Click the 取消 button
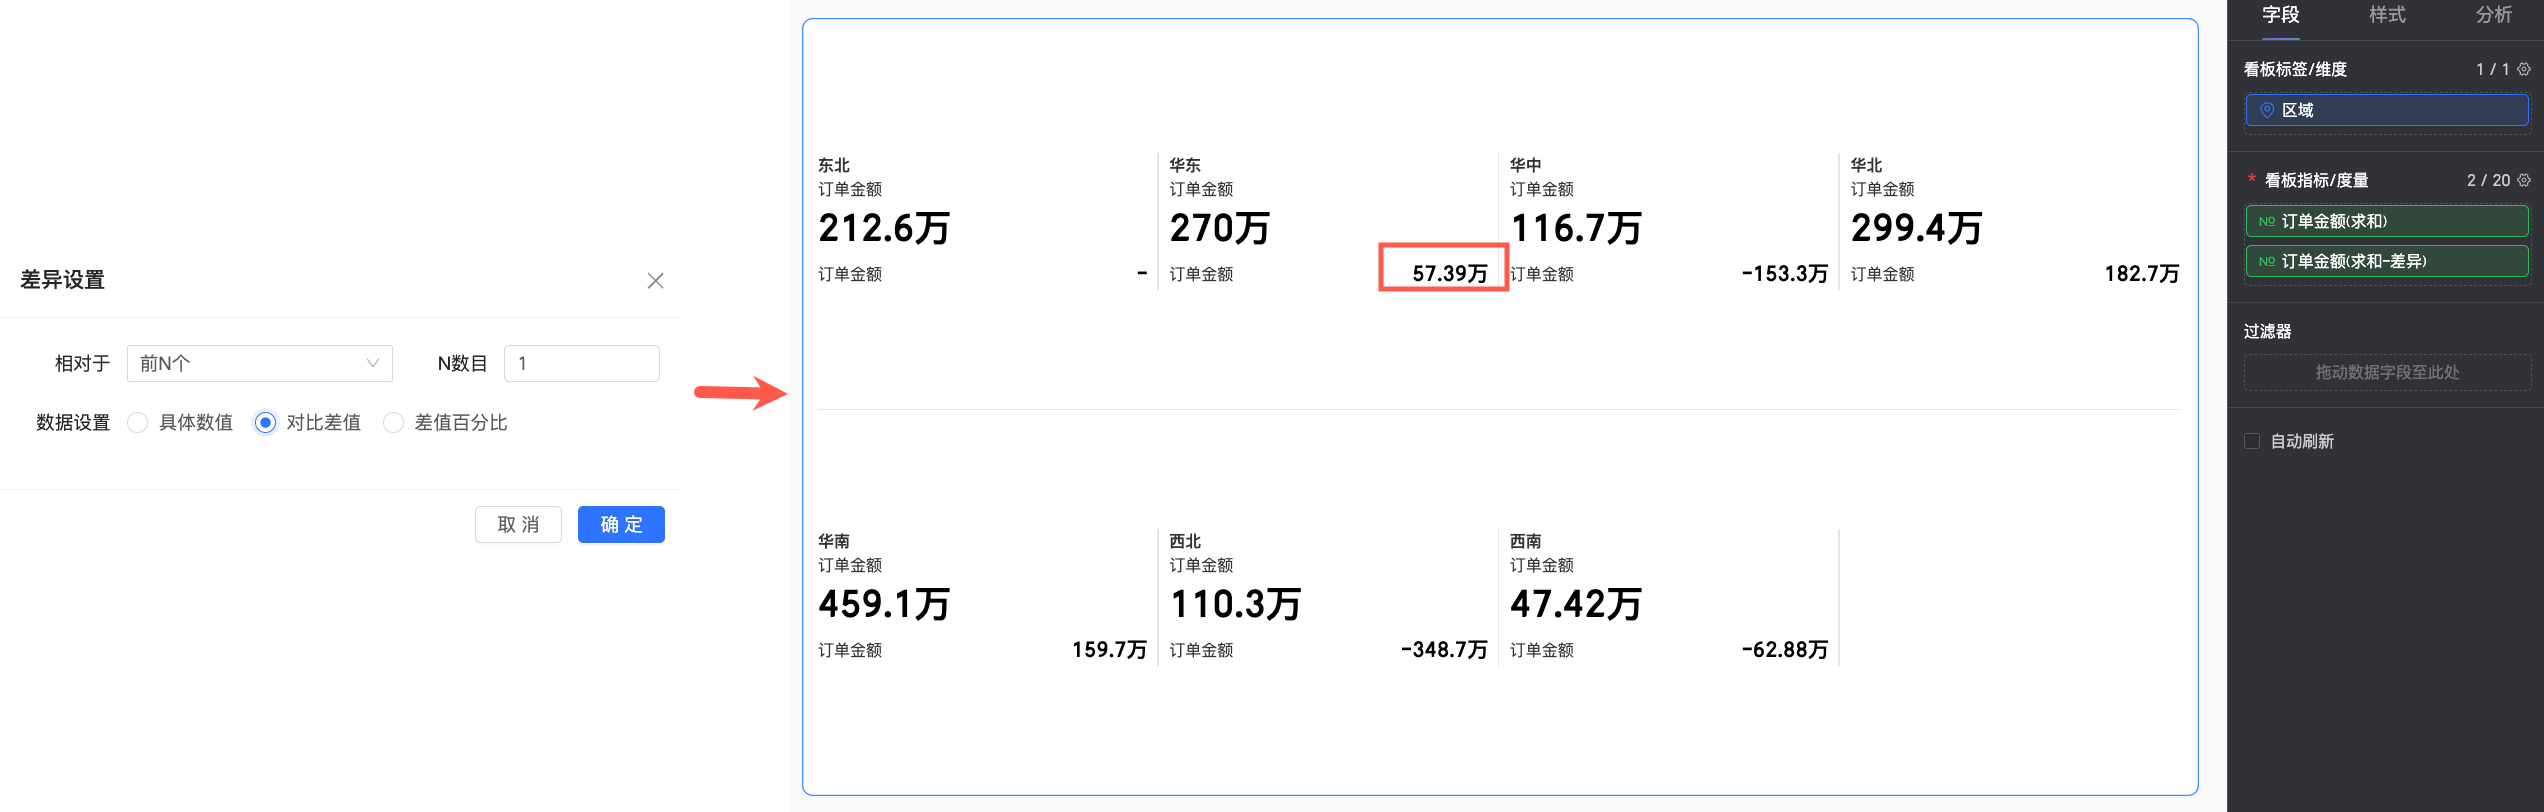Image resolution: width=2544 pixels, height=812 pixels. 518,524
